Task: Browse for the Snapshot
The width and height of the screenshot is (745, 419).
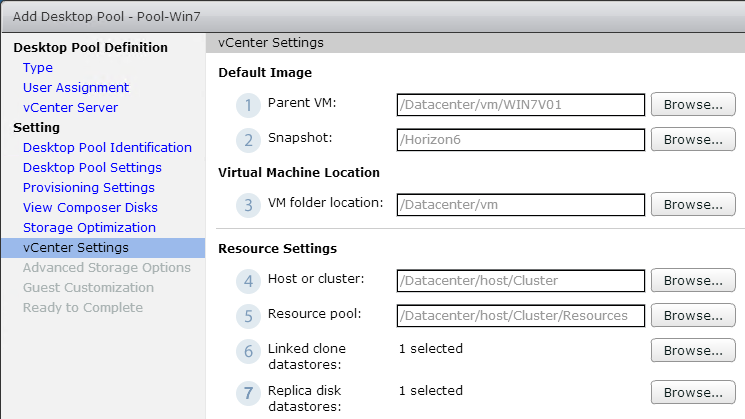Action: pyautogui.click(x=693, y=140)
